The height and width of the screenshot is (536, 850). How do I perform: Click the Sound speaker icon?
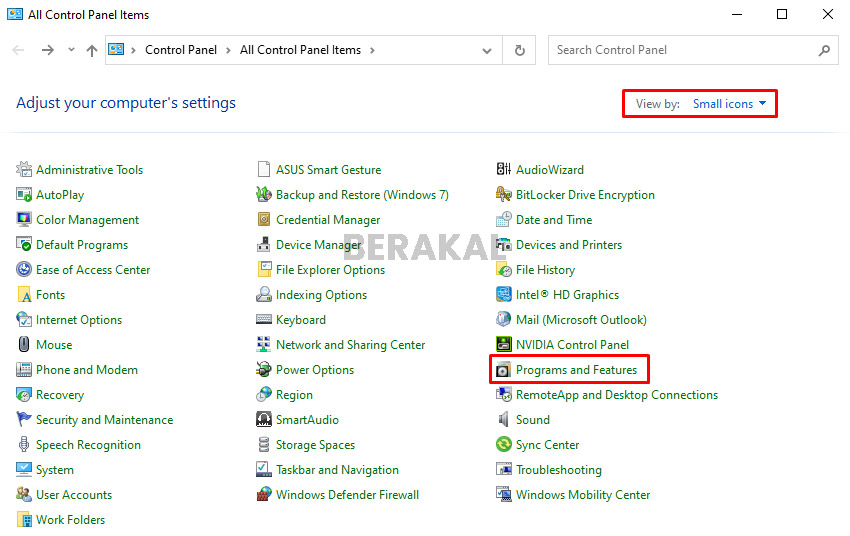[504, 419]
